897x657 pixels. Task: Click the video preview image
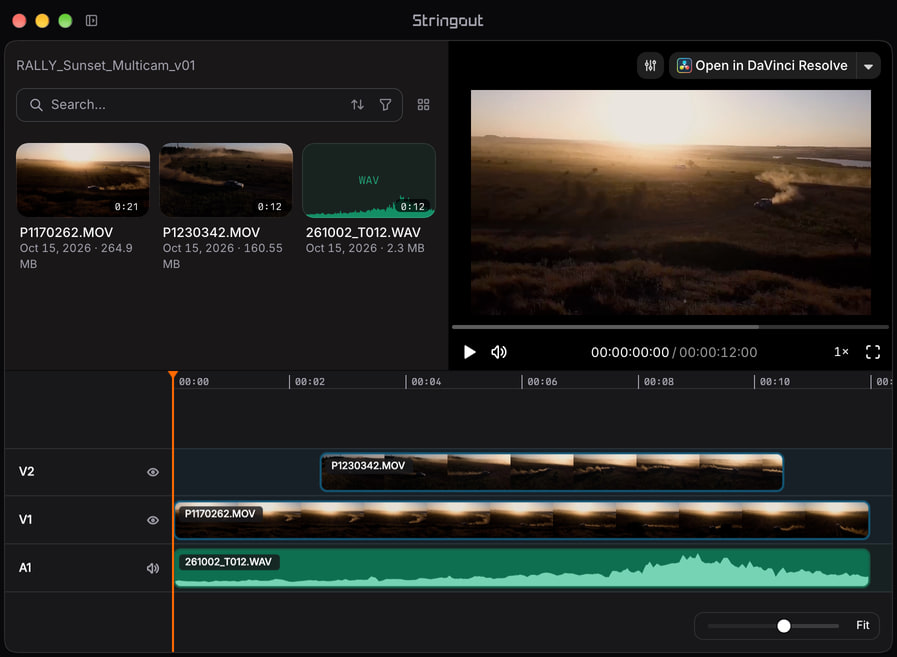670,203
